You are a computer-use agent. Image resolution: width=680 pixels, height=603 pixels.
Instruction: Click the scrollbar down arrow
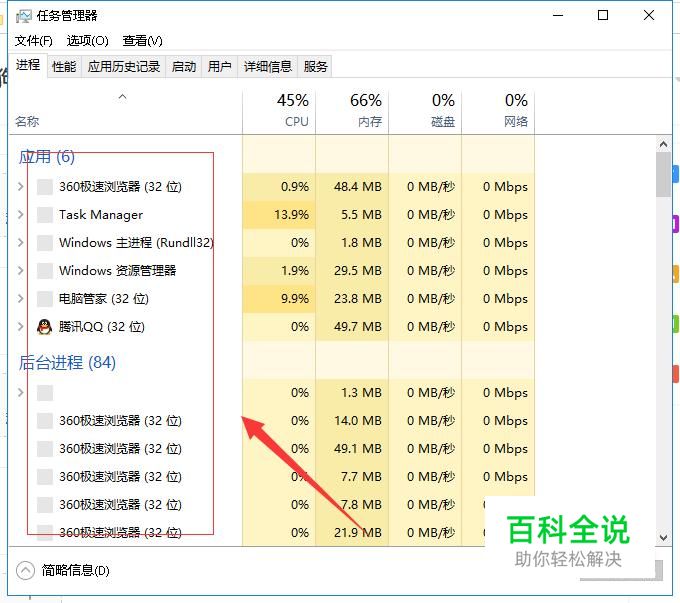pos(663,537)
